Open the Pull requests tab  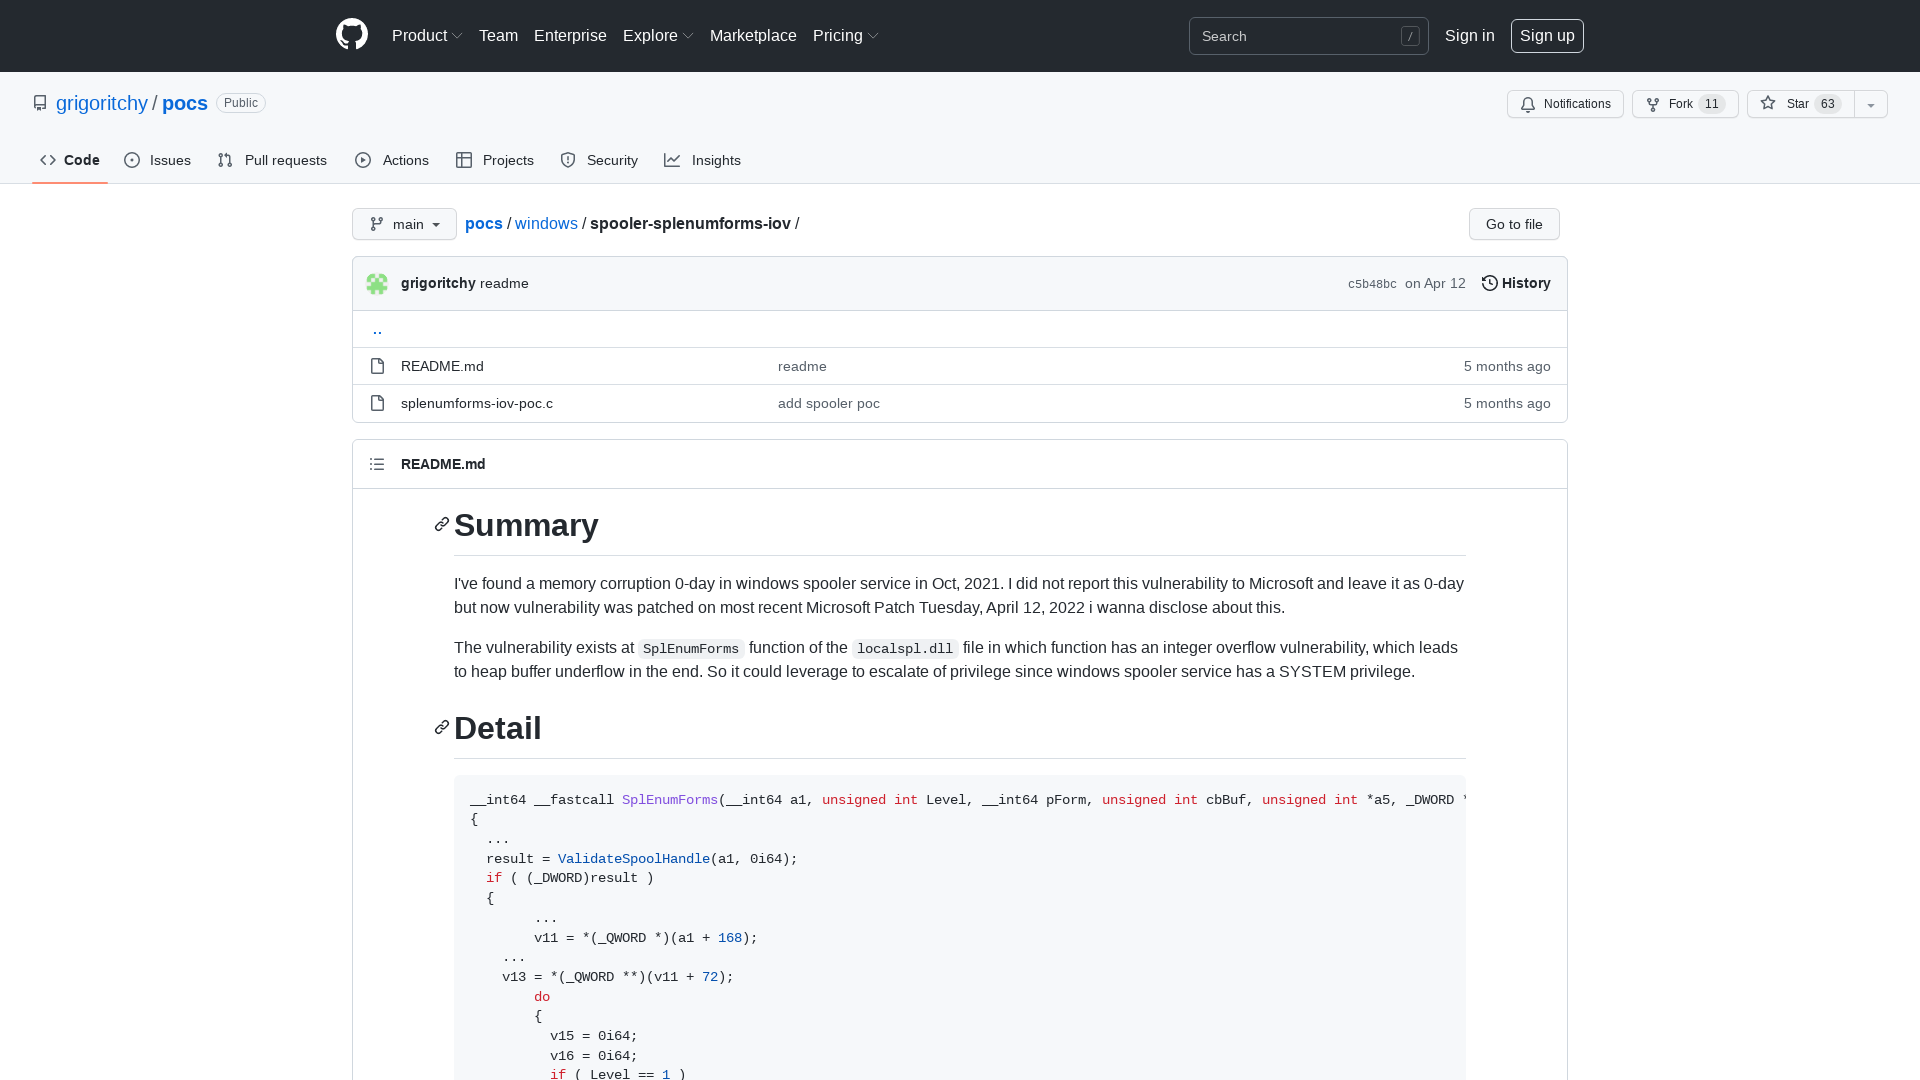[x=272, y=160]
